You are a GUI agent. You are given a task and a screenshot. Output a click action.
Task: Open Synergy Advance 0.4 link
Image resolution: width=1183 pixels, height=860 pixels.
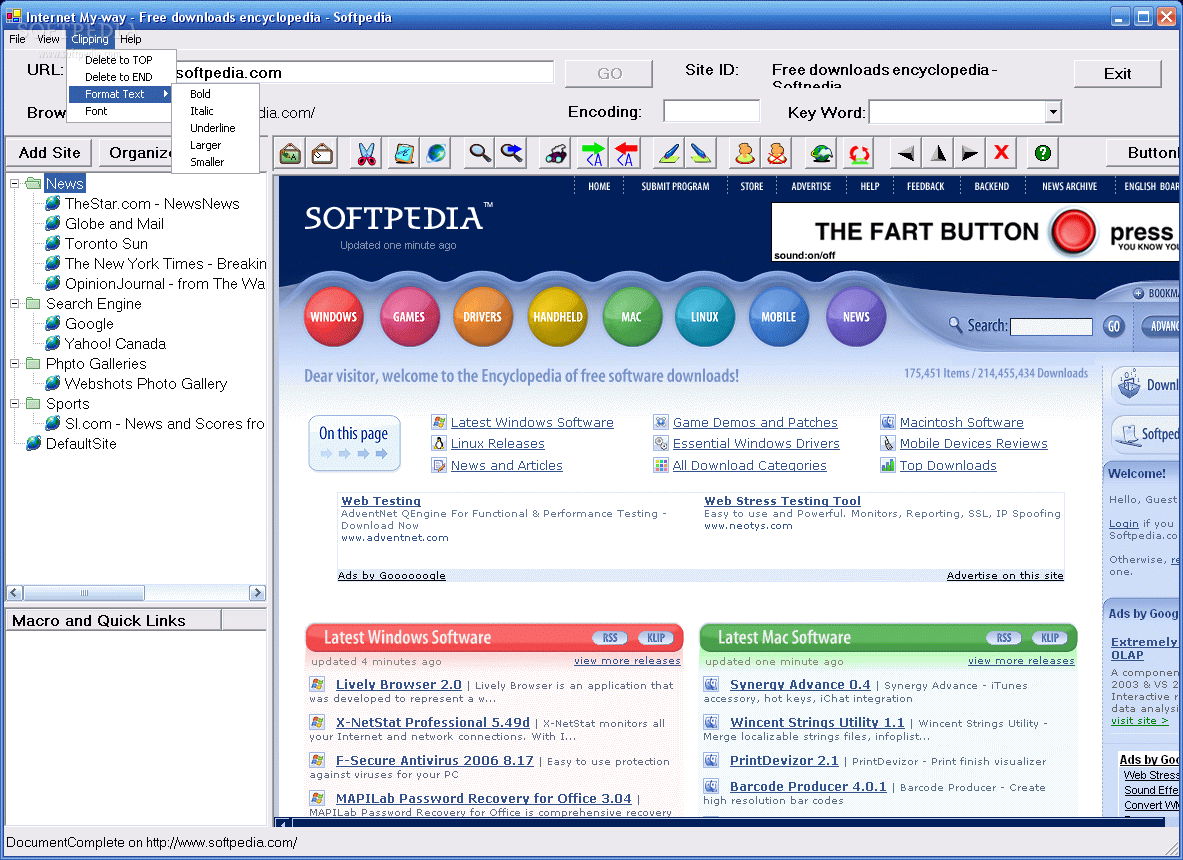(x=800, y=684)
